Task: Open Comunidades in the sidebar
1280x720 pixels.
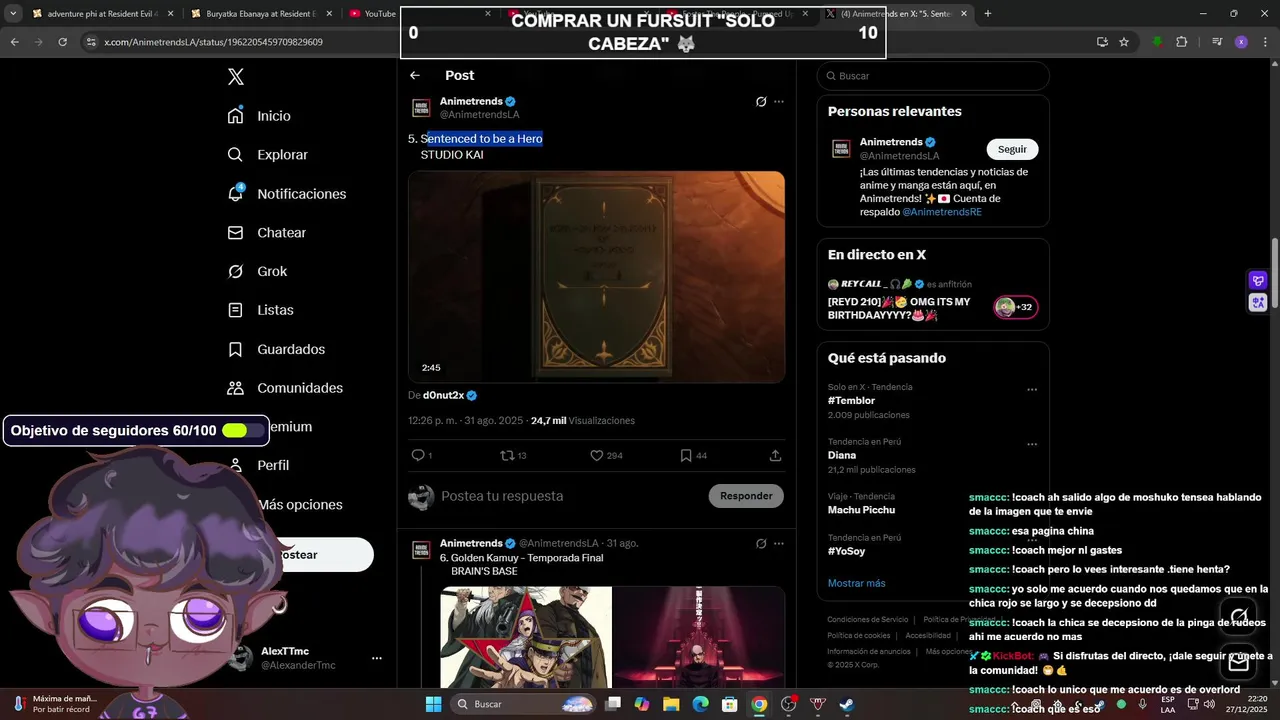Action: (x=286, y=388)
